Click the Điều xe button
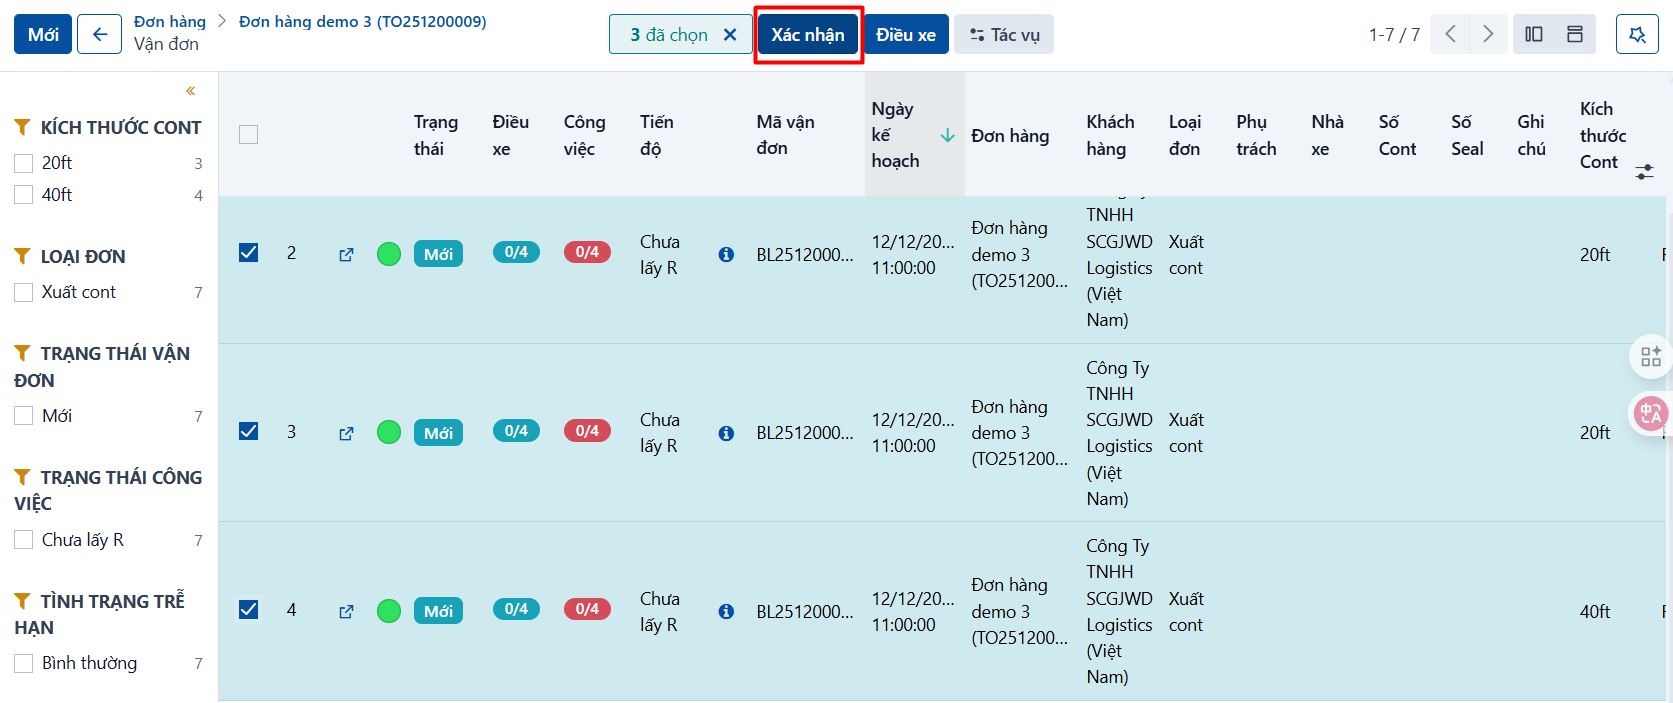This screenshot has height=703, width=1673. point(906,35)
